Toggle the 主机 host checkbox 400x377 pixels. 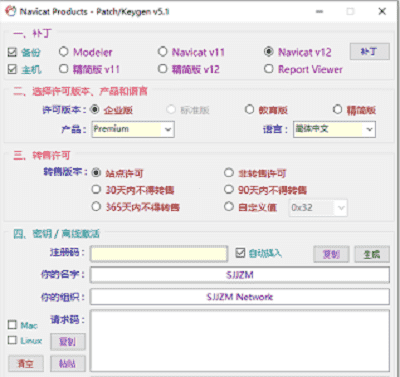pos(12,69)
